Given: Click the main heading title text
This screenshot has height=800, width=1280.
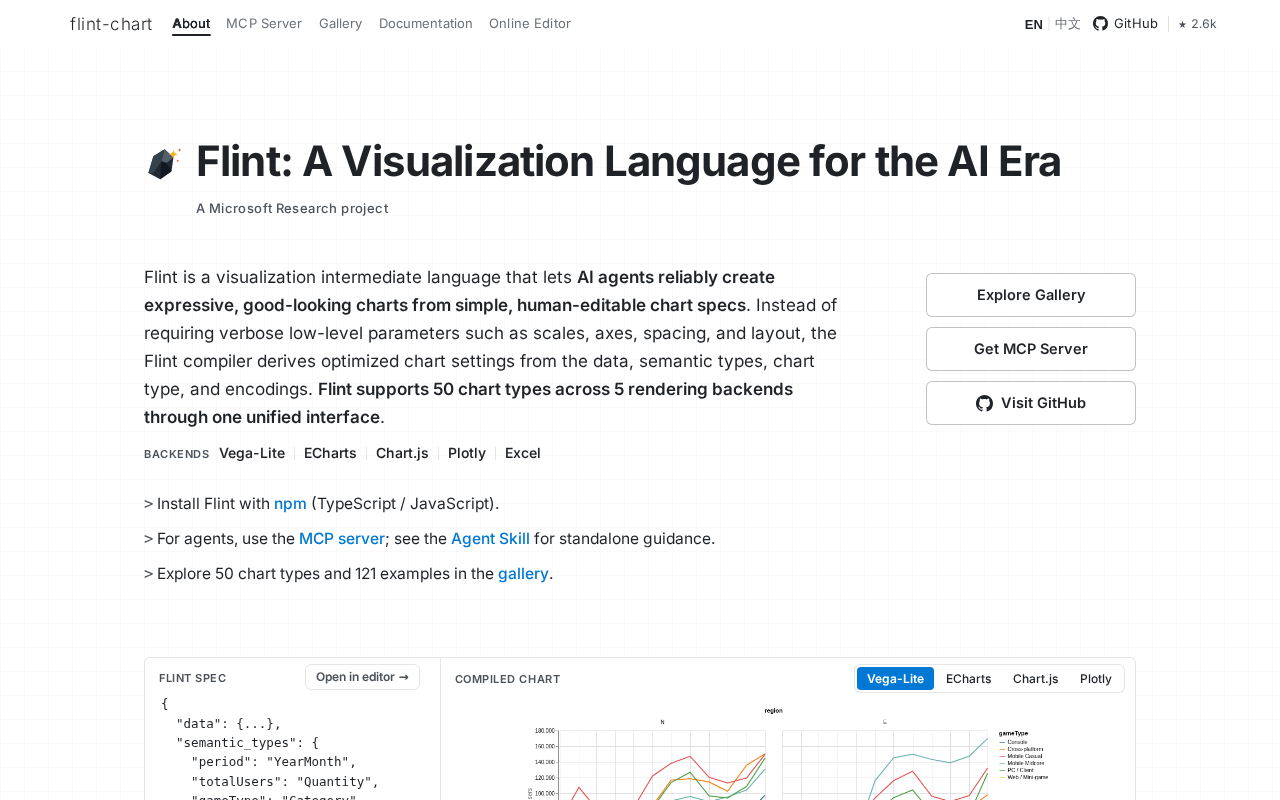Looking at the screenshot, I should coord(628,162).
